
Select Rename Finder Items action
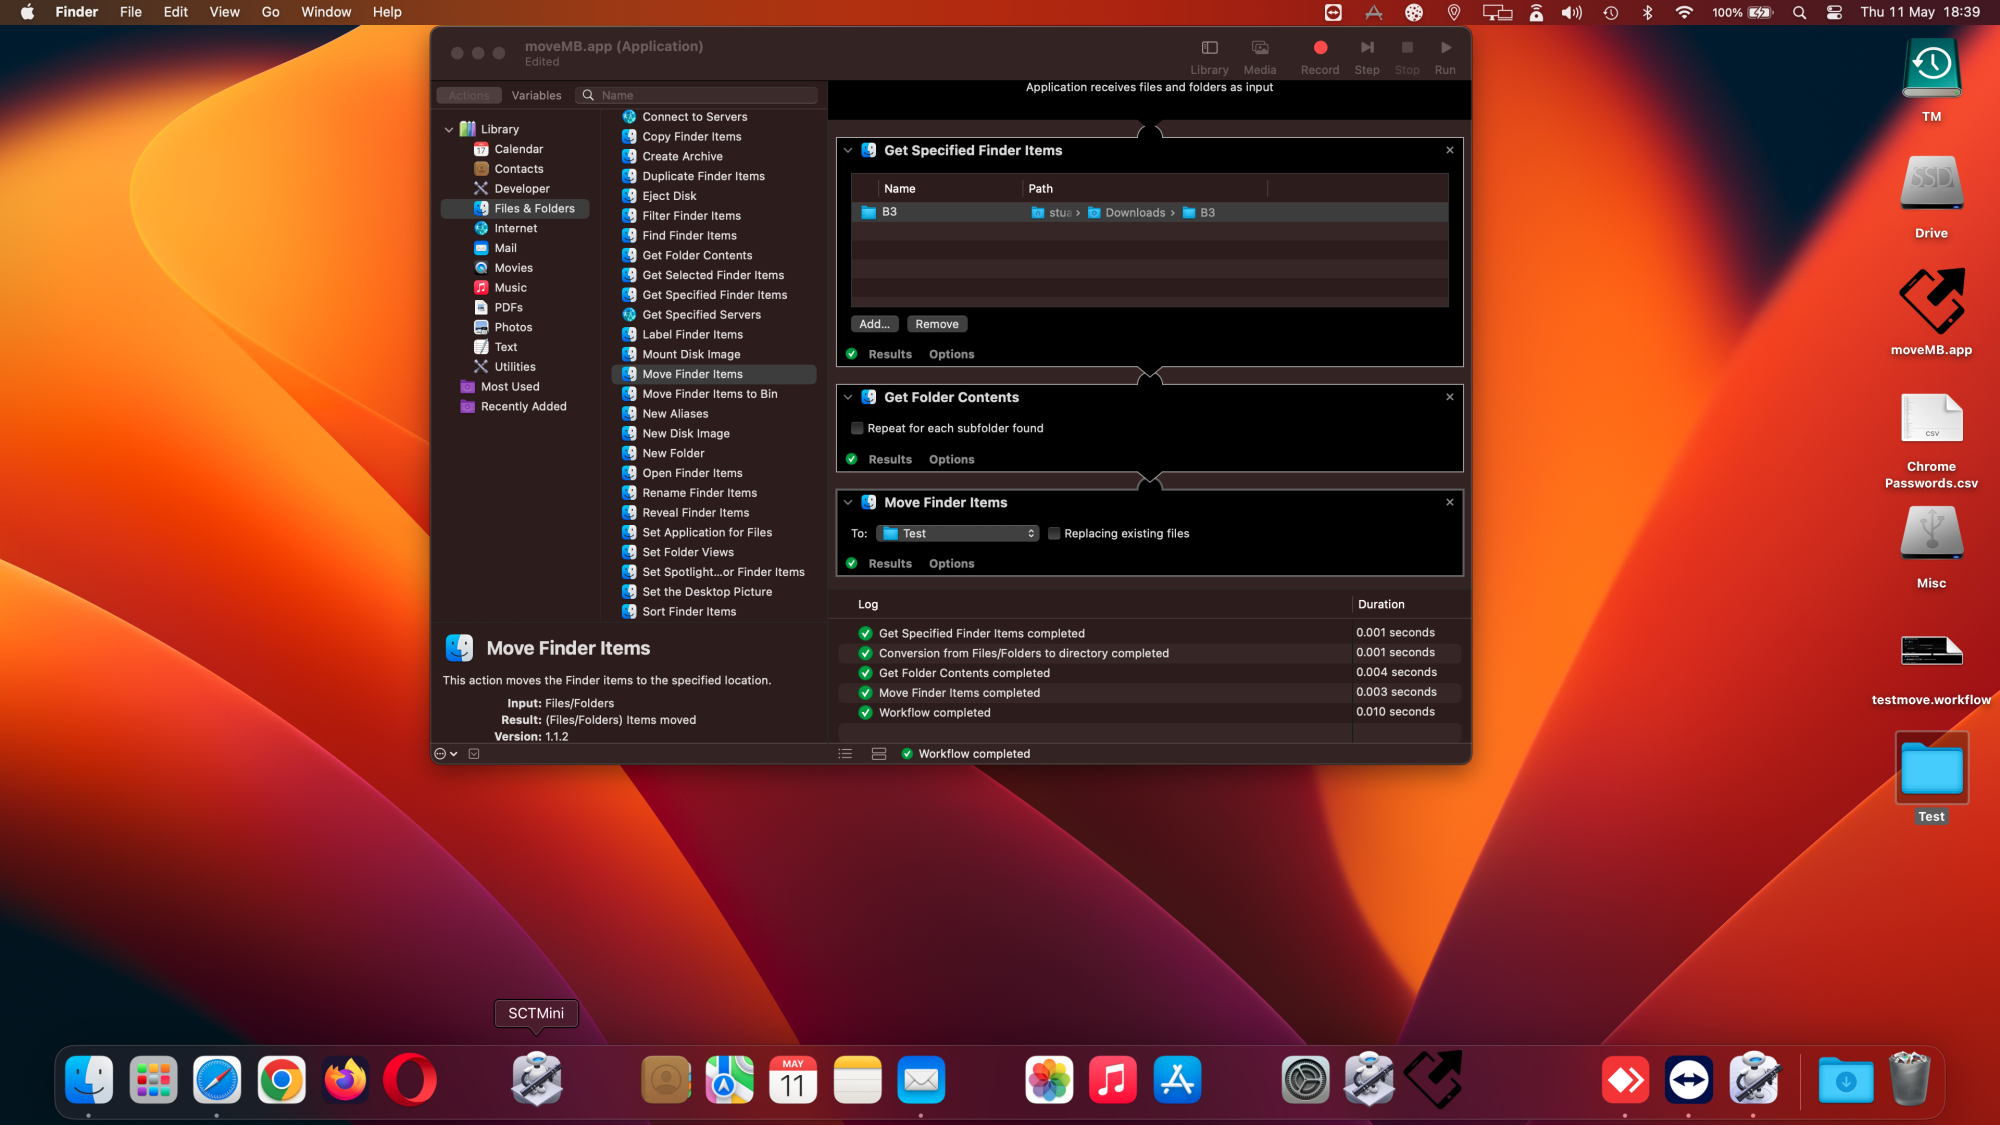click(x=699, y=493)
